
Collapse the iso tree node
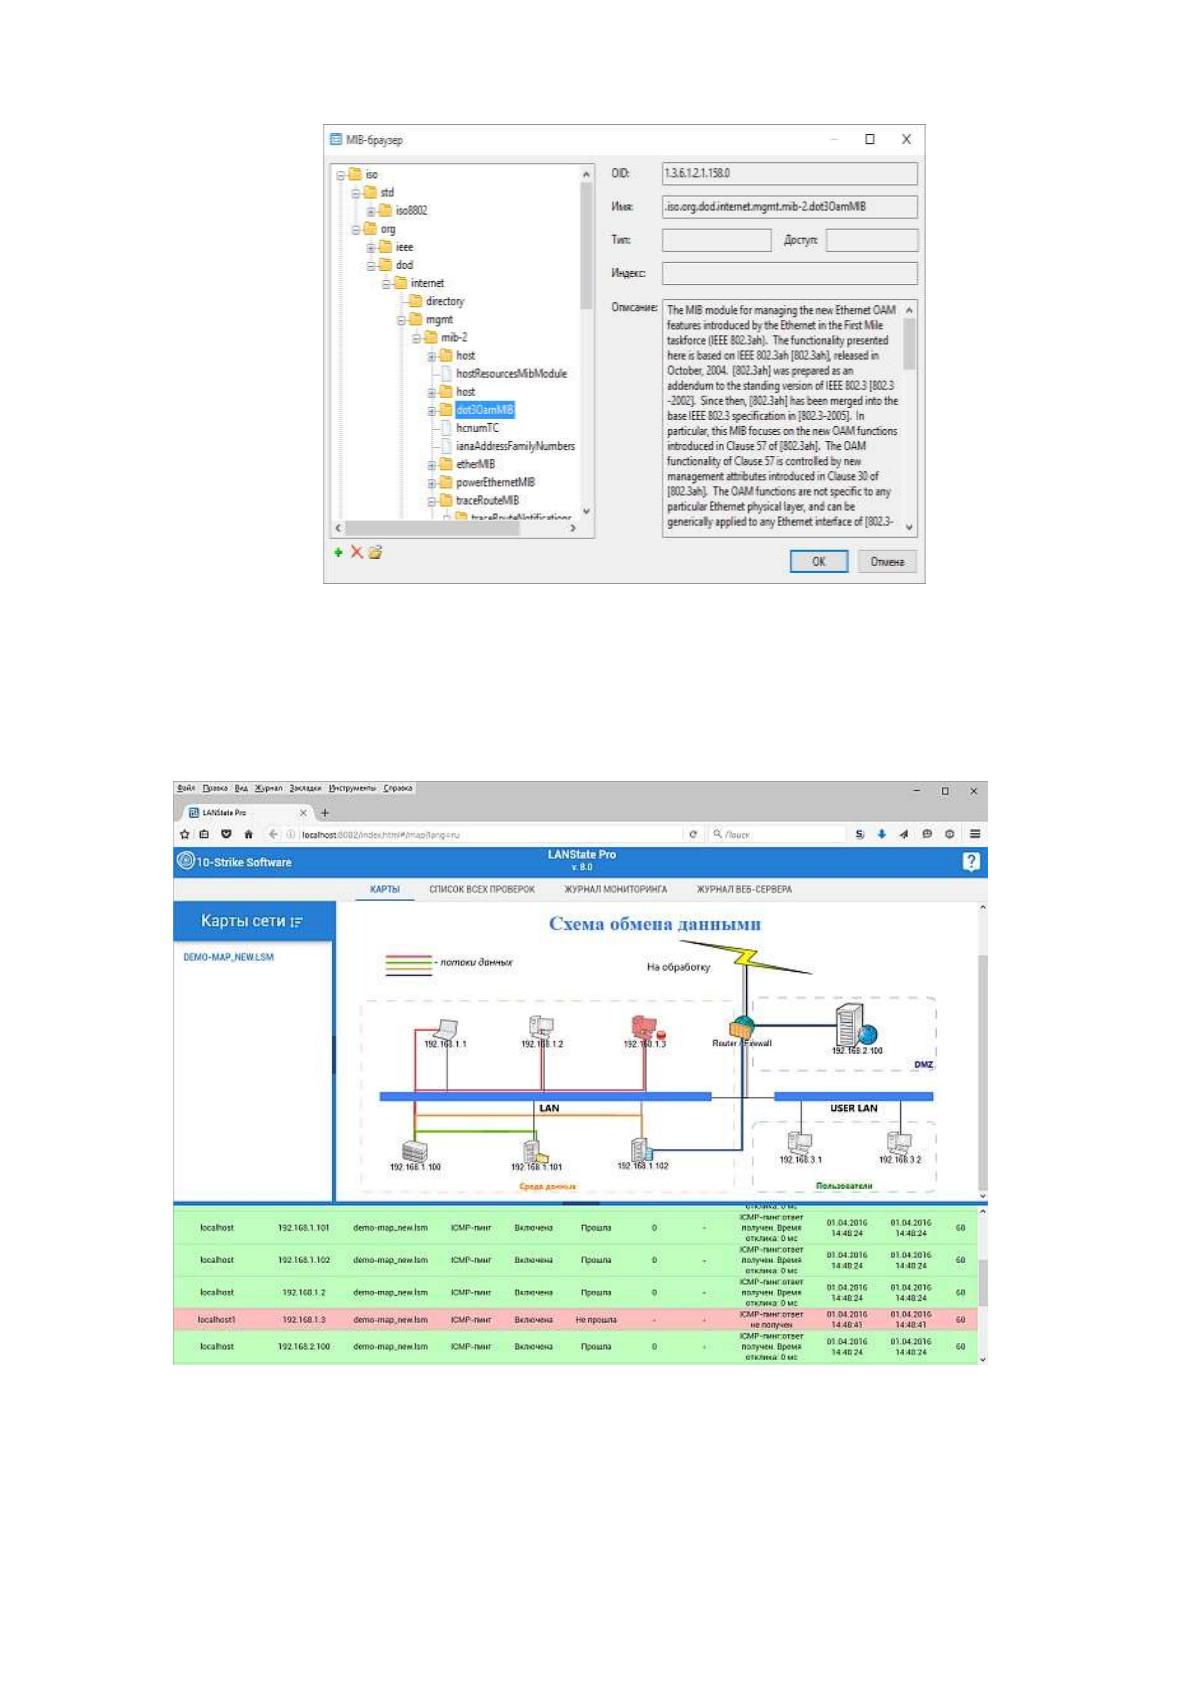pos(341,175)
